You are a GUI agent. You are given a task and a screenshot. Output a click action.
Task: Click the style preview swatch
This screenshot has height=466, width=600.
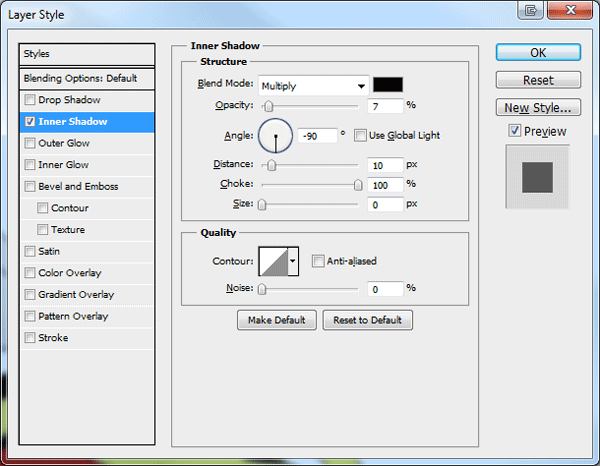pyautogui.click(x=538, y=177)
